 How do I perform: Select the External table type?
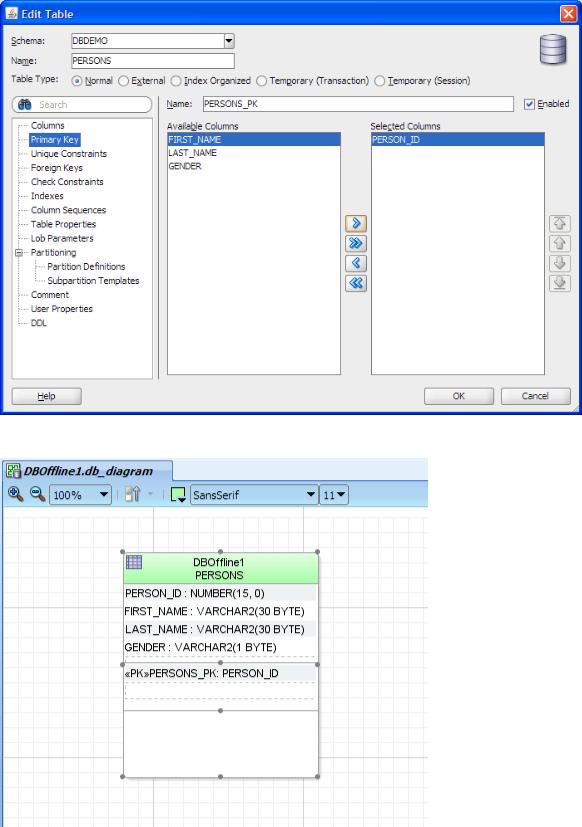(x=123, y=81)
